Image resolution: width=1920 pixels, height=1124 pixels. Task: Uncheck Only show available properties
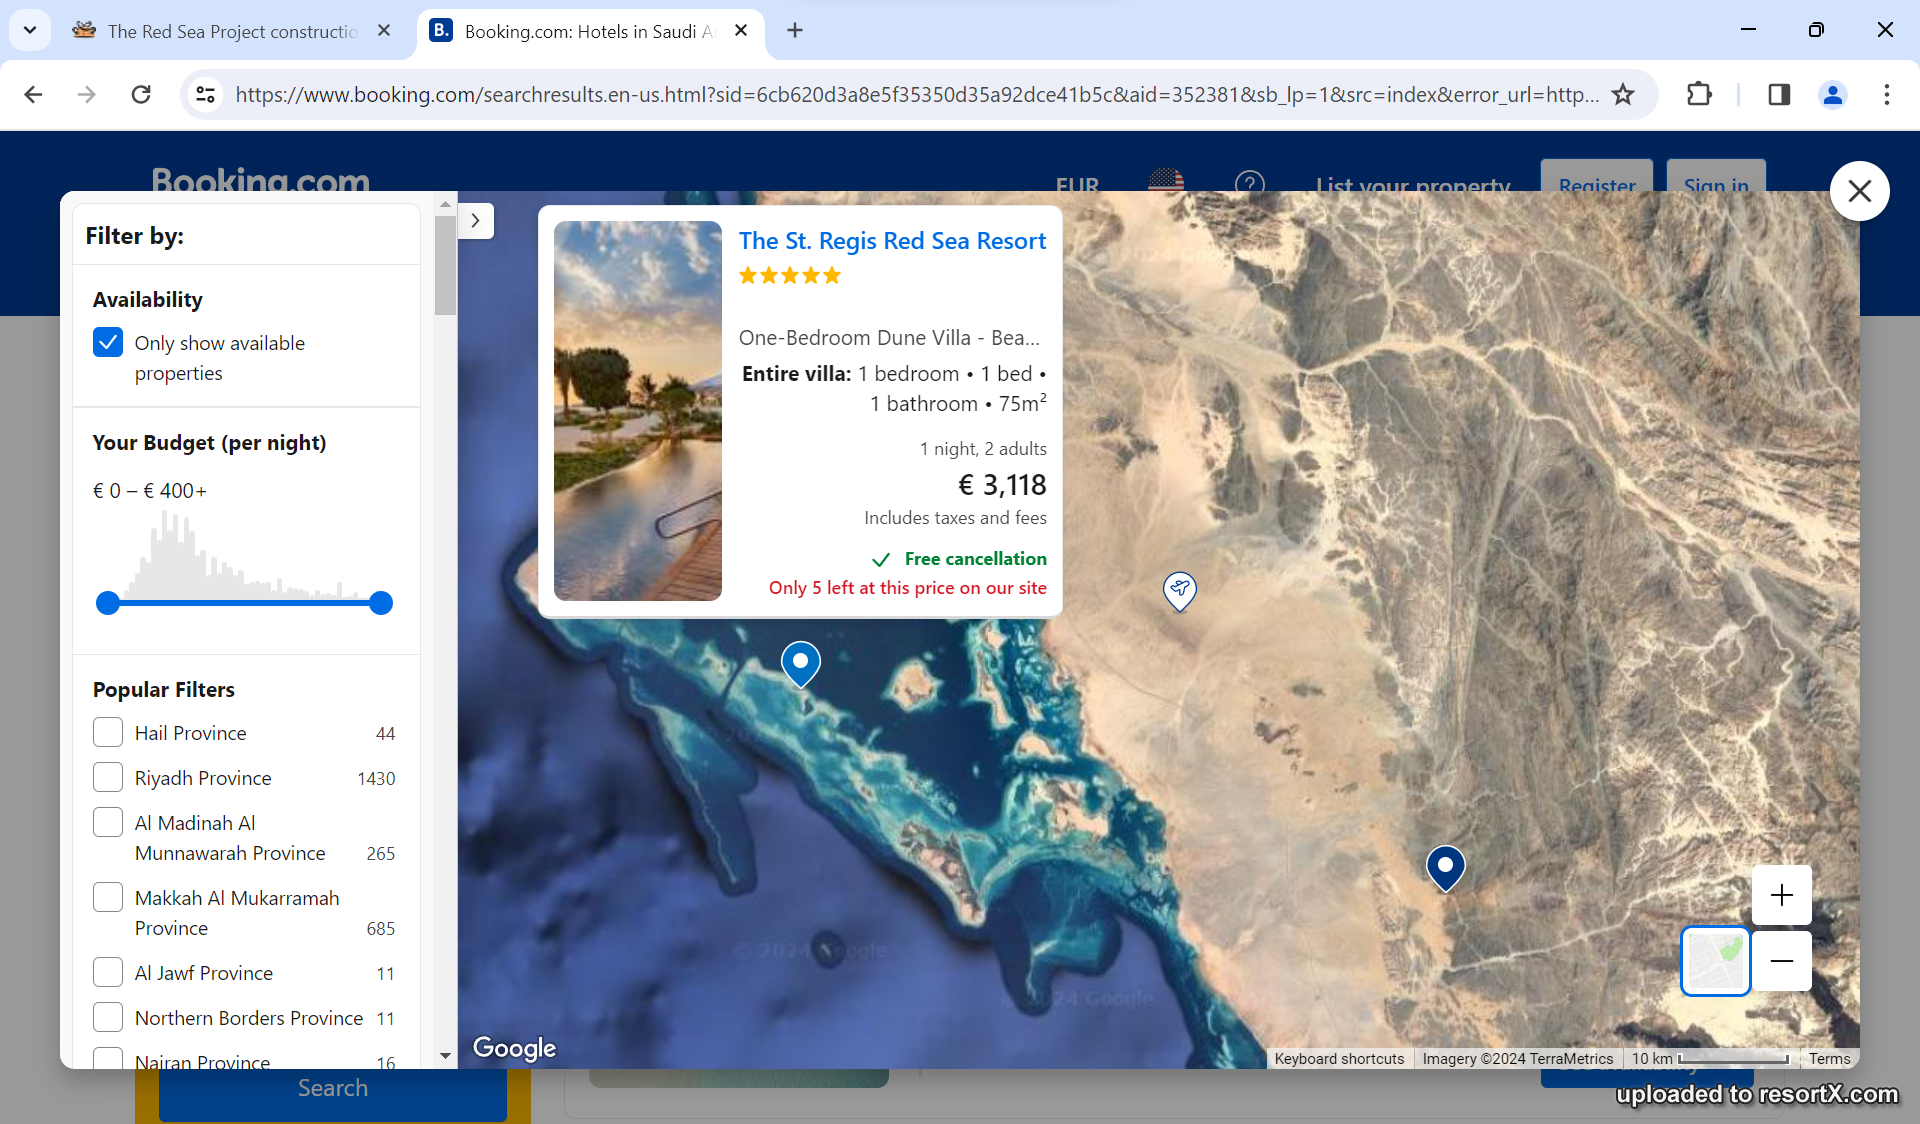[x=108, y=343]
